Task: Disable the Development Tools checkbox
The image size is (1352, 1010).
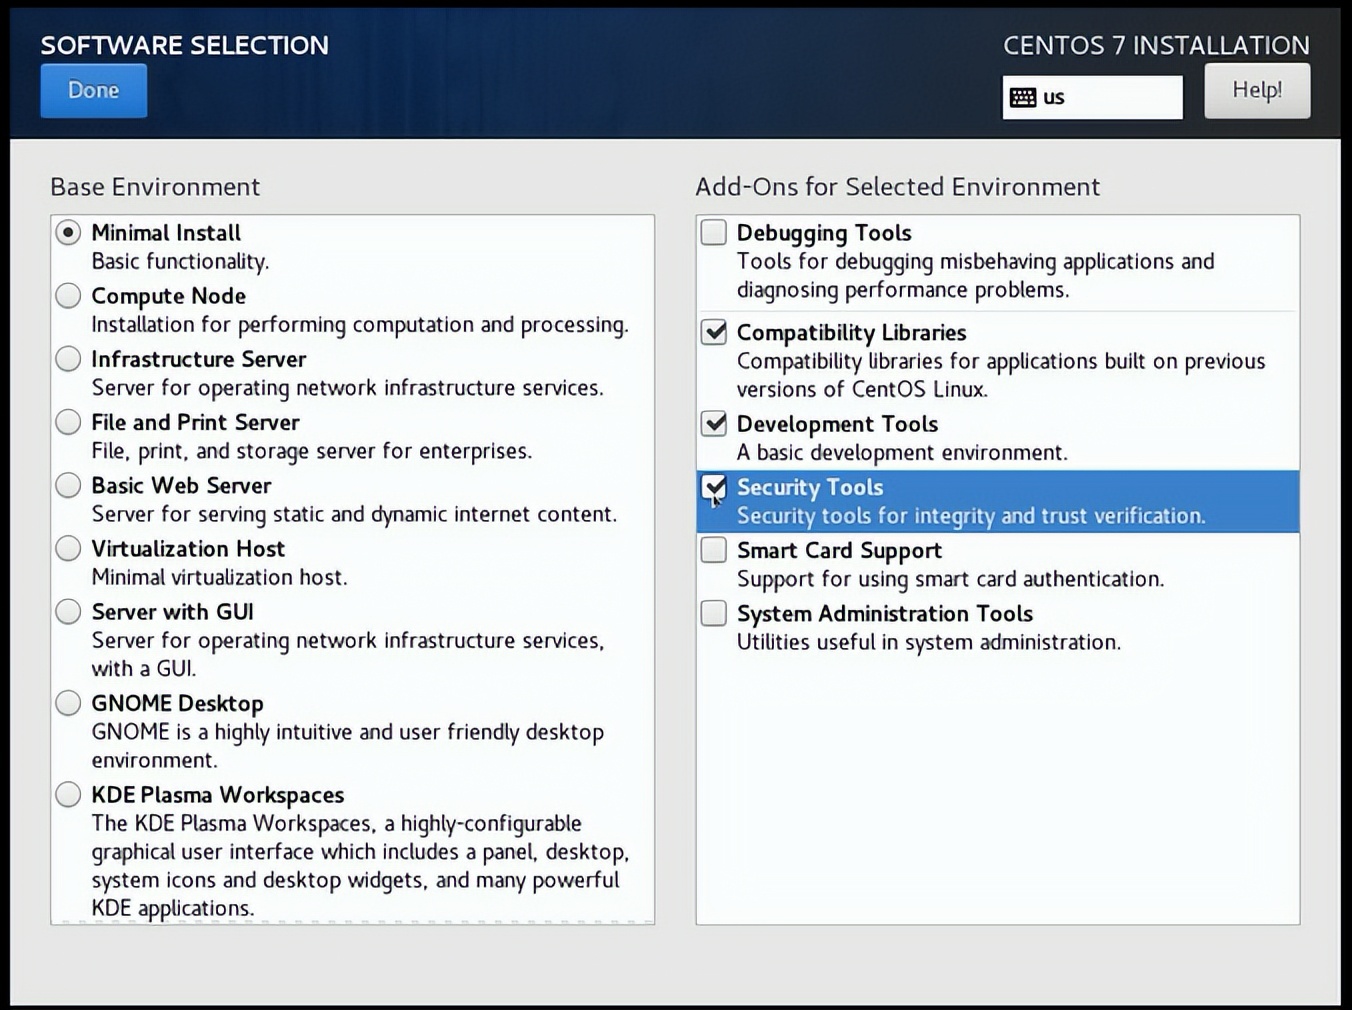Action: tap(714, 424)
